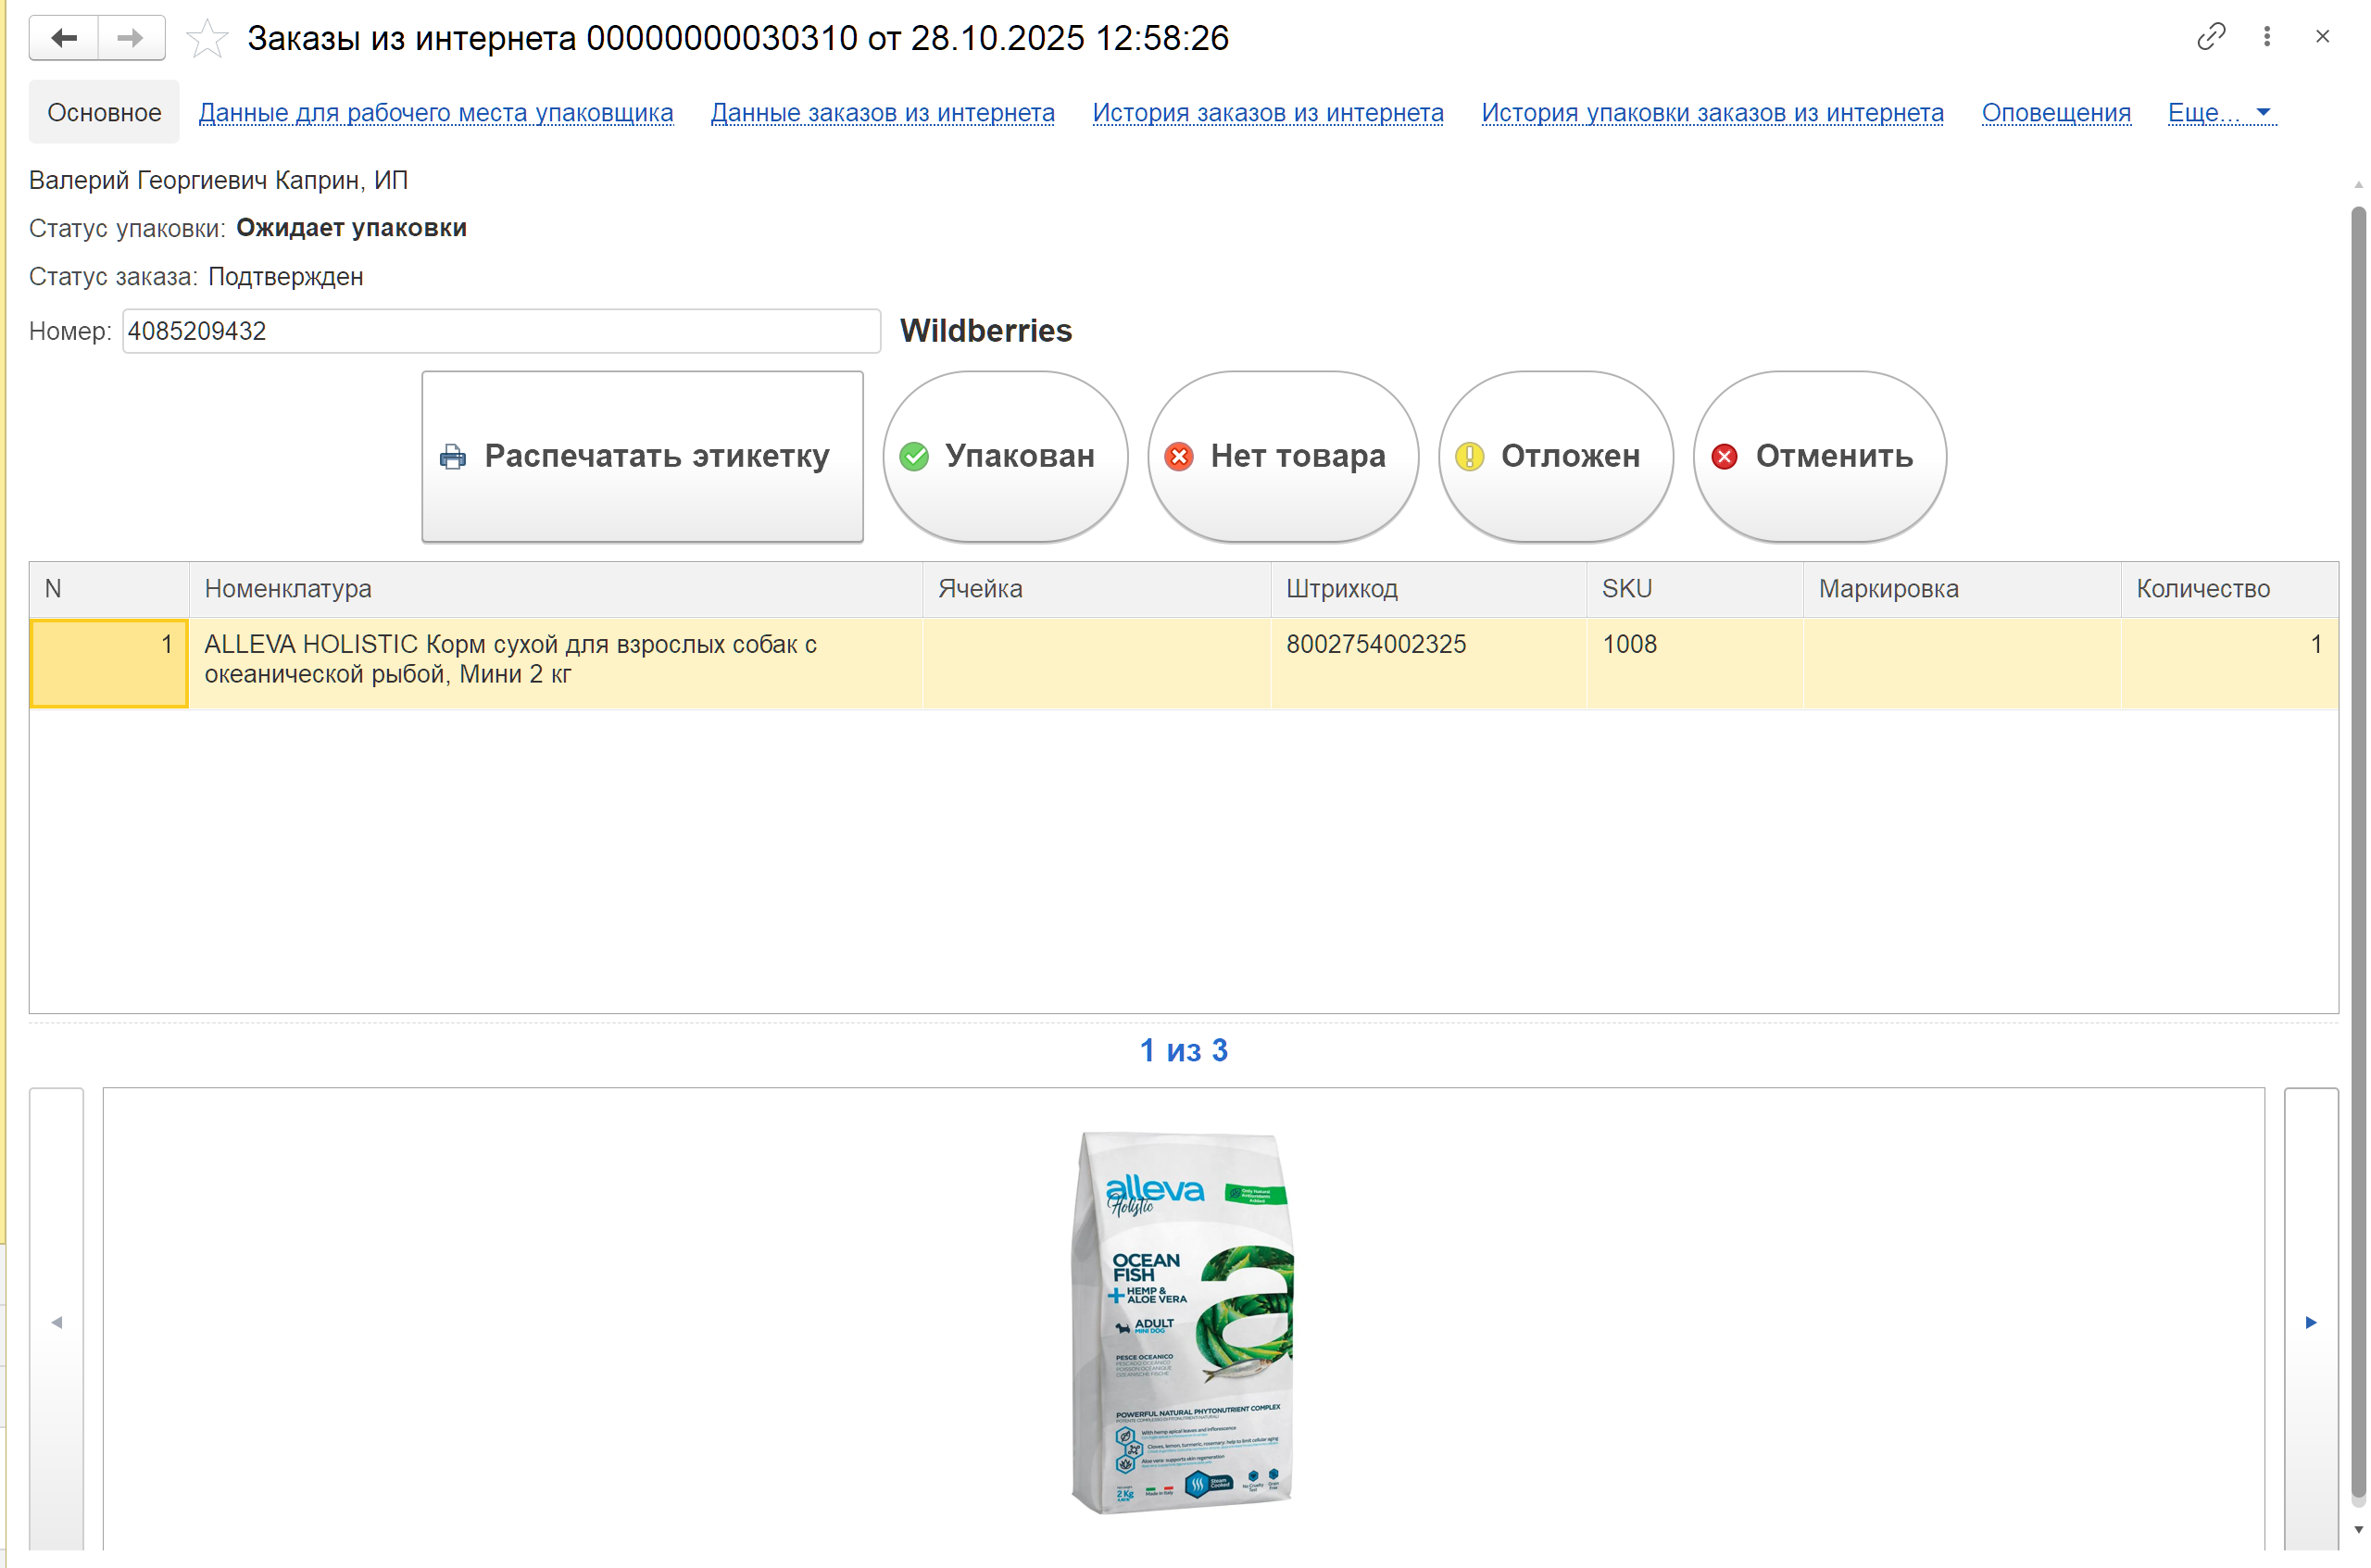Click the SKU column header
This screenshot has width=2371, height=1568.
1694,589
